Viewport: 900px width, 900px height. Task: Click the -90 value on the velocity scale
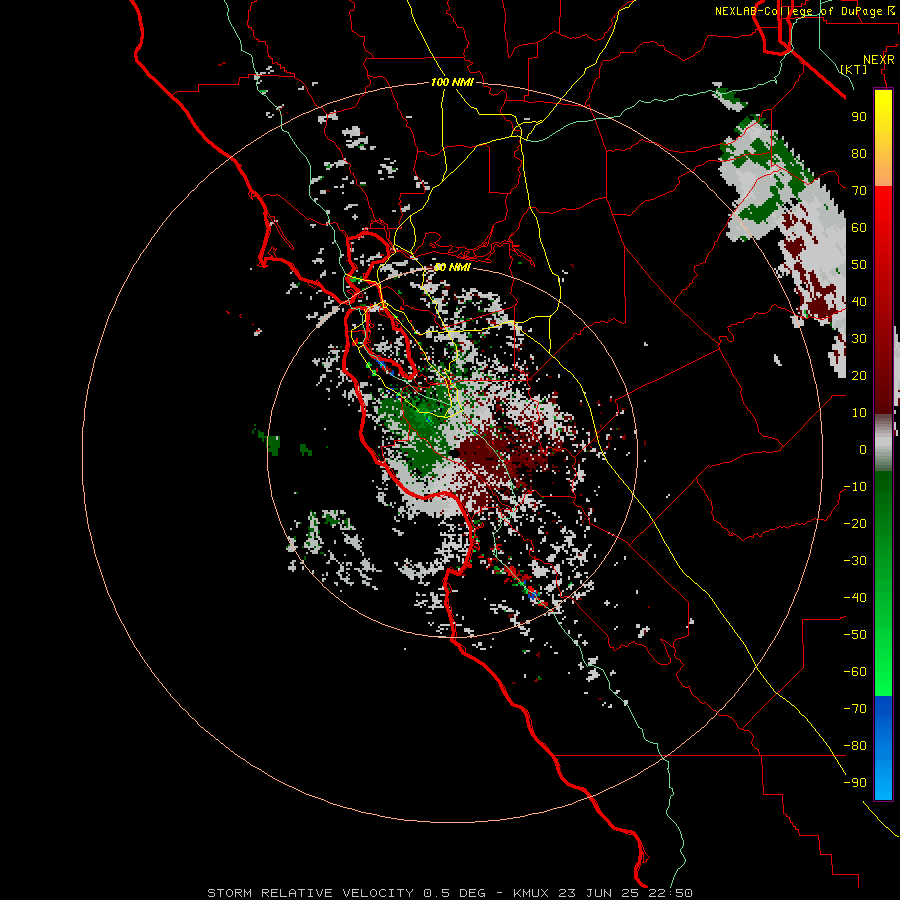click(x=855, y=783)
